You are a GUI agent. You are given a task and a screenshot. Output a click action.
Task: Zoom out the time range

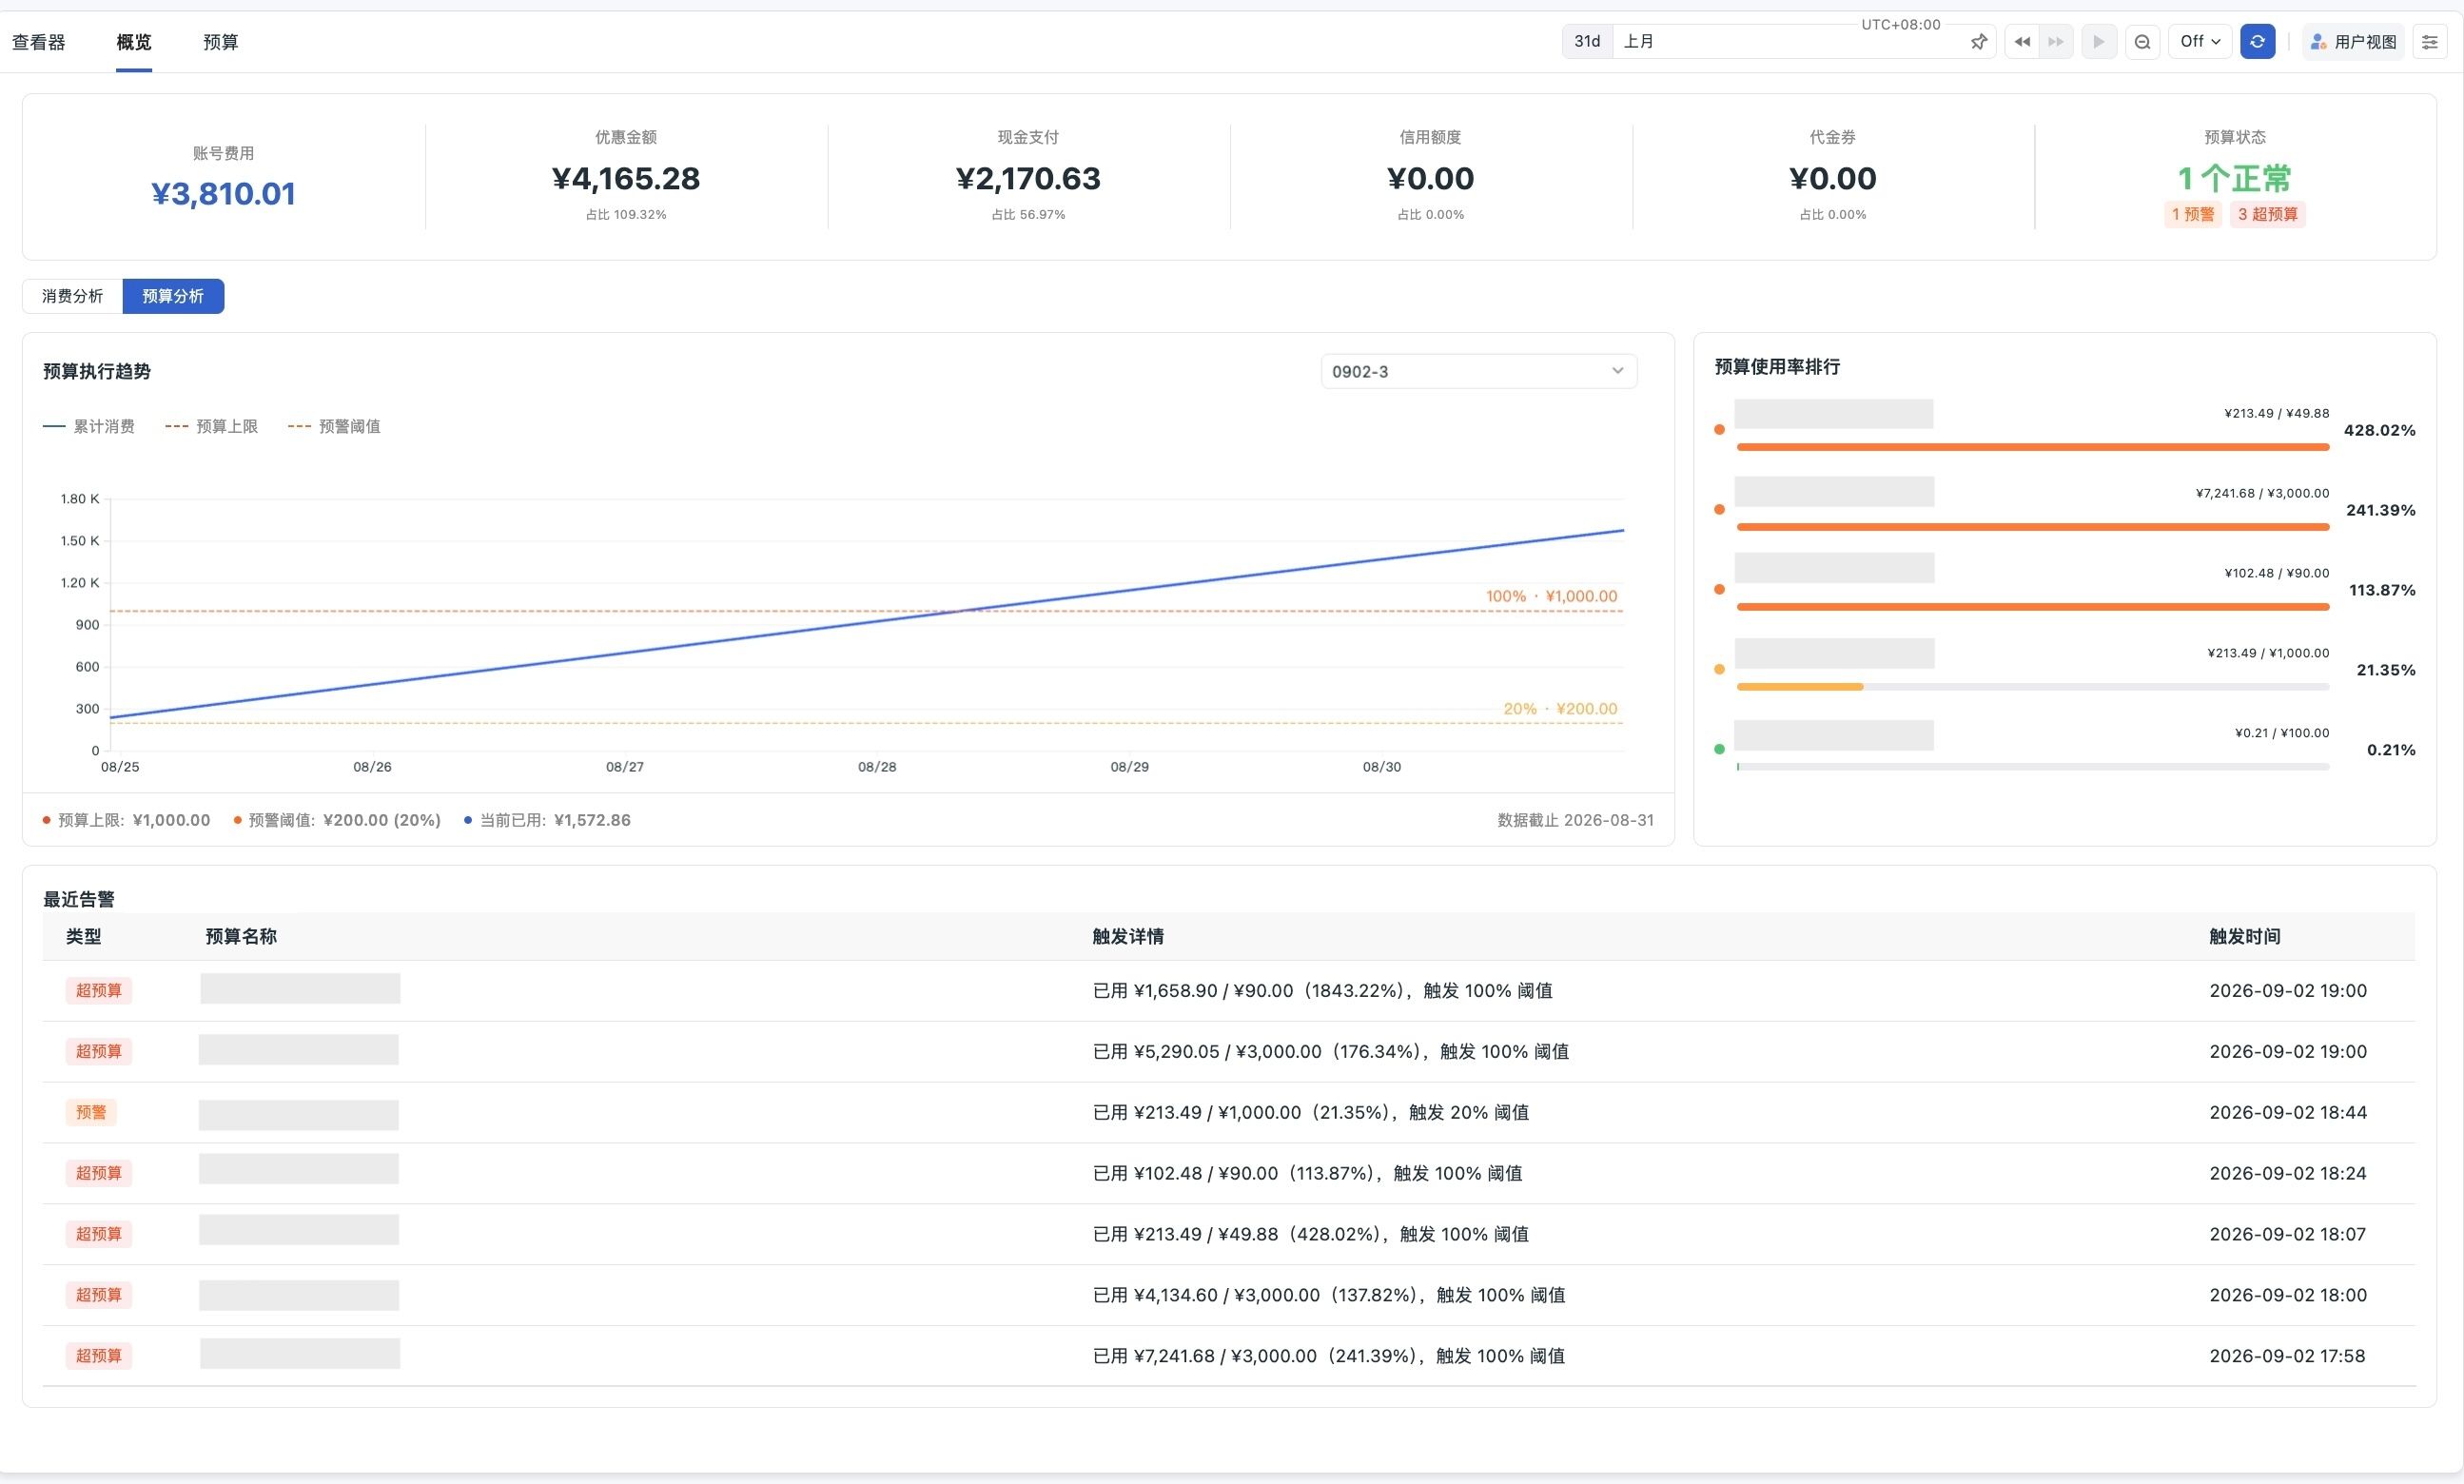pyautogui.click(x=2142, y=42)
